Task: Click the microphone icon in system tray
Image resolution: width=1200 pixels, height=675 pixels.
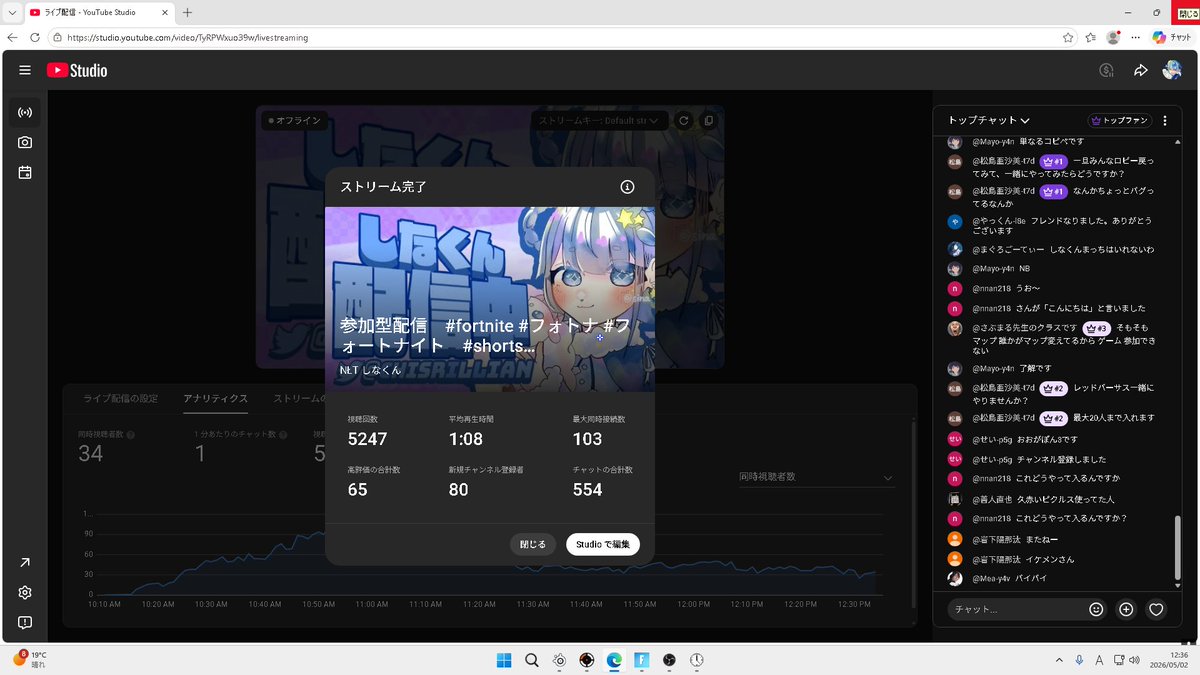Action: 1079,660
